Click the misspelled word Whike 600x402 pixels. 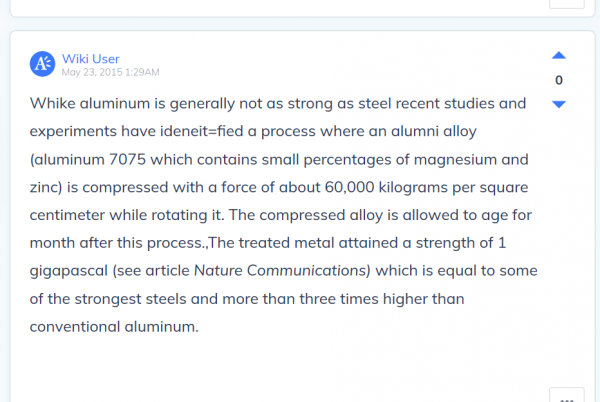point(52,103)
